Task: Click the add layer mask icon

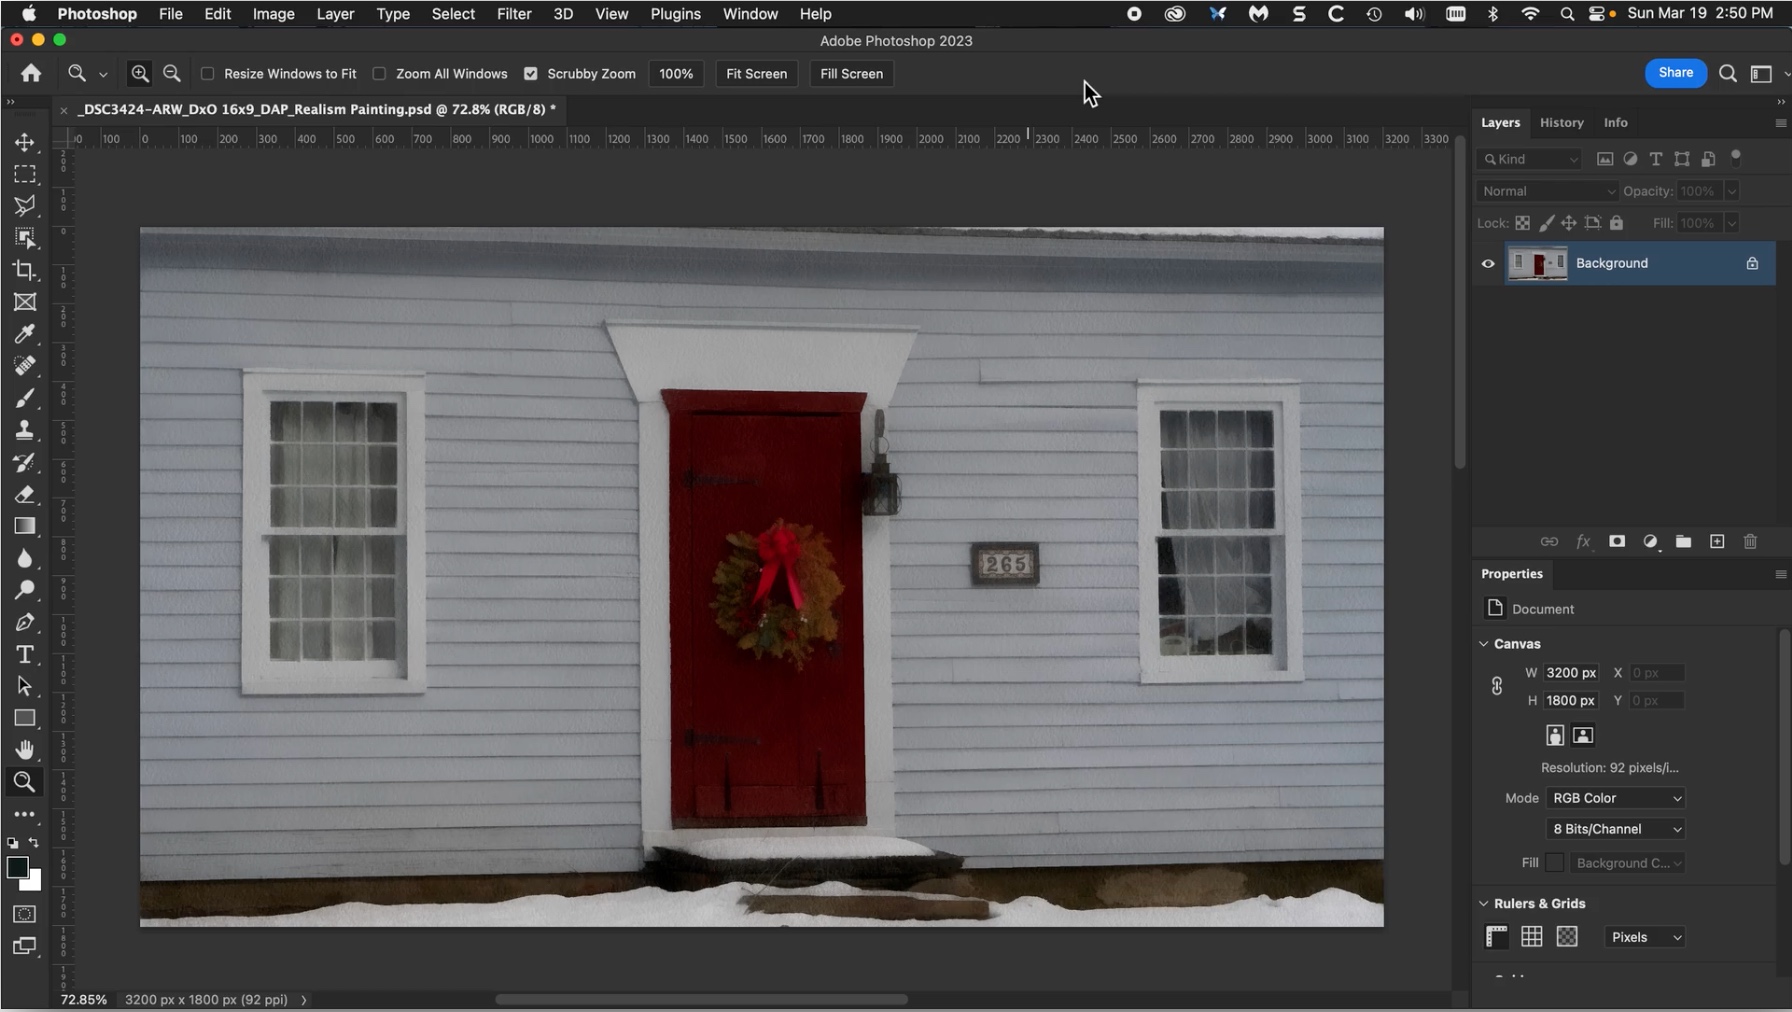Action: [1617, 541]
